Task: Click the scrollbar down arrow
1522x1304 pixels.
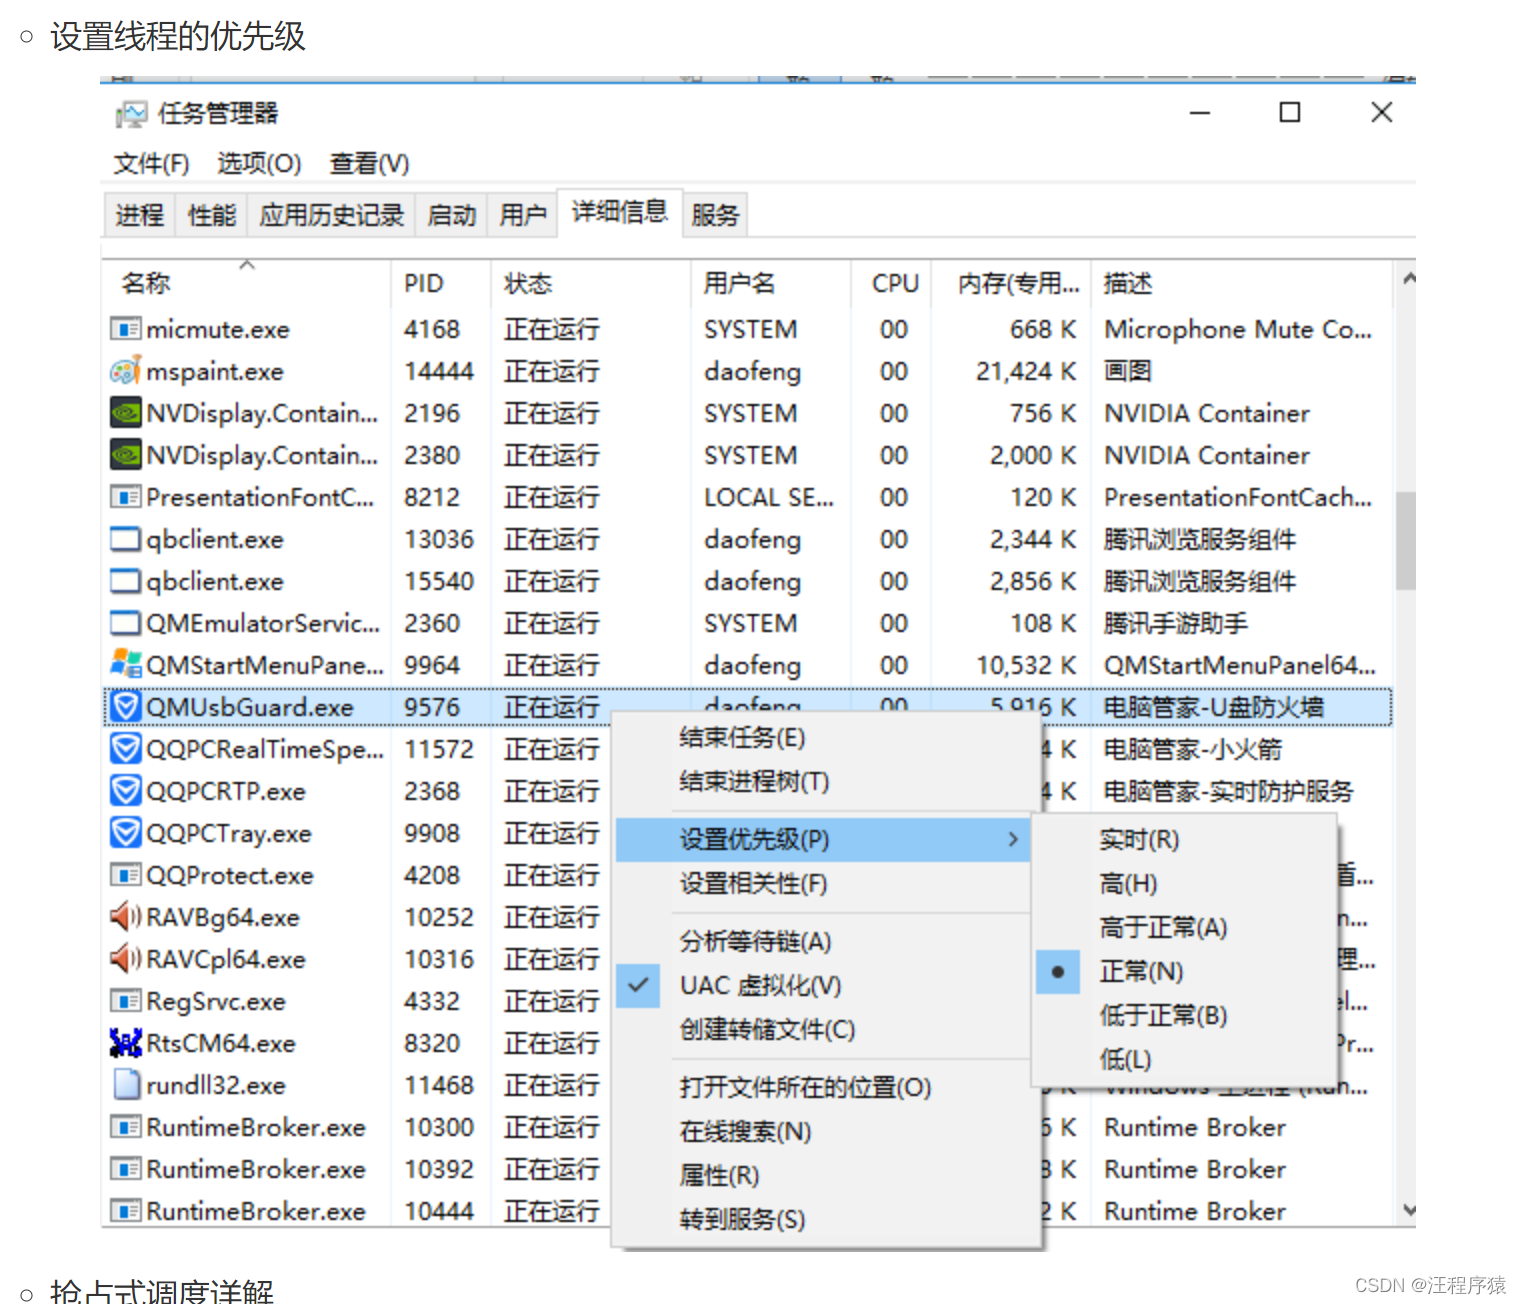Action: [x=1408, y=1210]
